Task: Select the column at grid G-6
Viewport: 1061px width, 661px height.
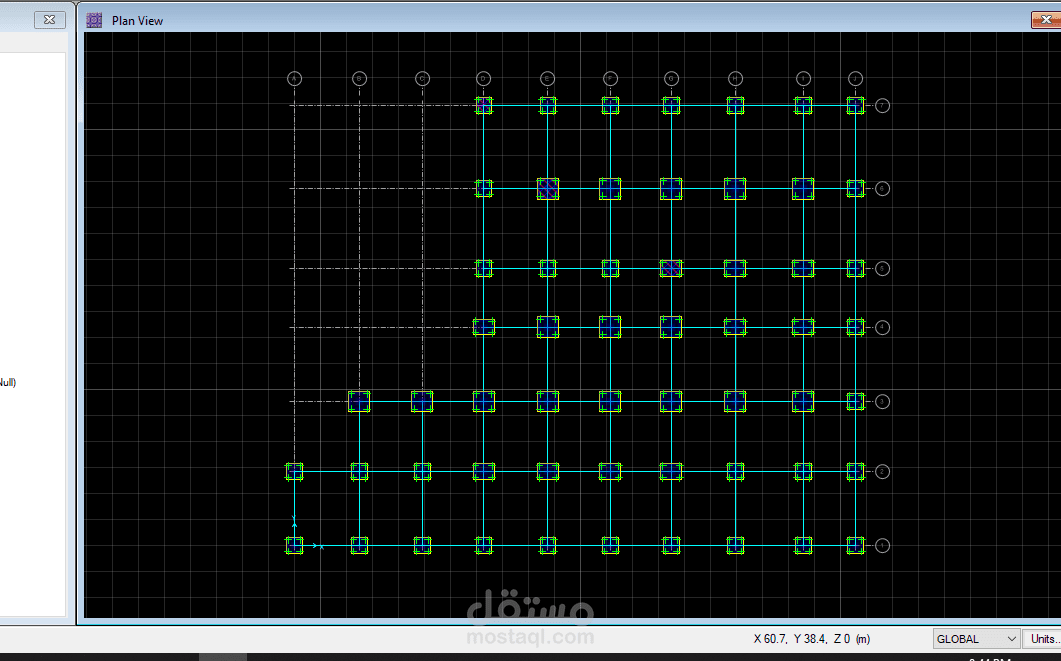Action: [671, 189]
